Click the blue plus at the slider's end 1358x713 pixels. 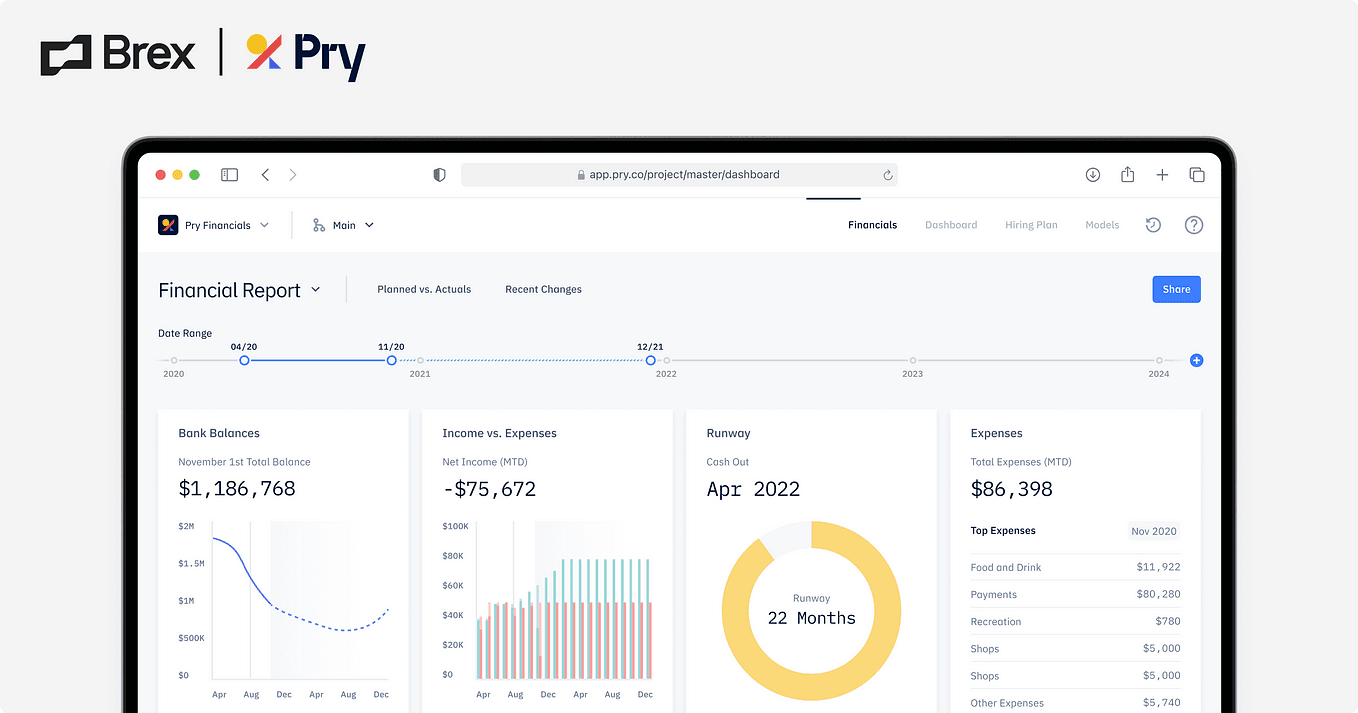(x=1196, y=360)
